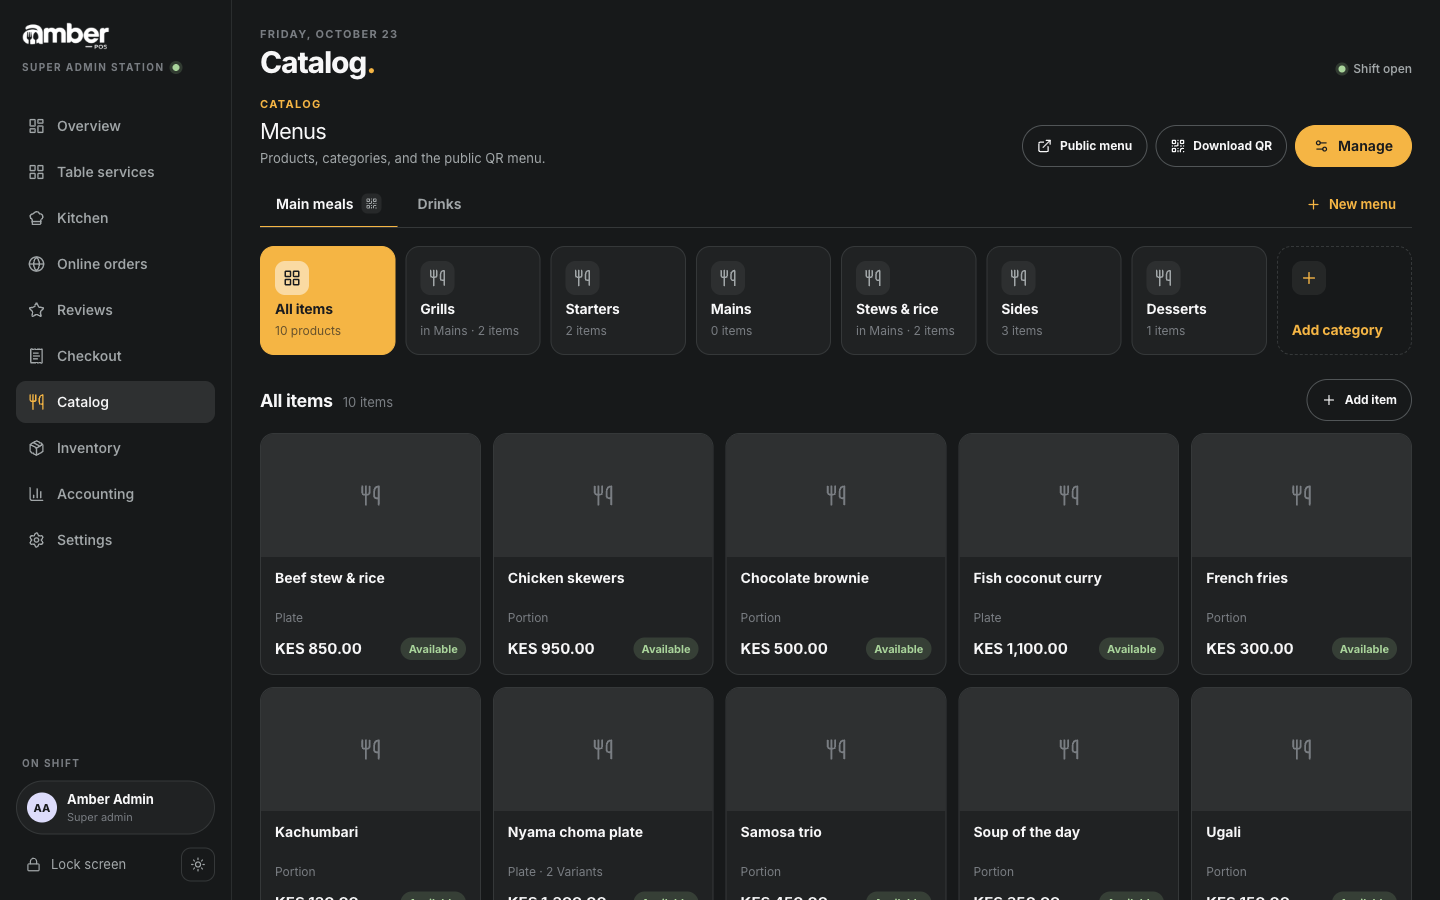The height and width of the screenshot is (900, 1440).
Task: Create a New menu
Action: (1351, 204)
